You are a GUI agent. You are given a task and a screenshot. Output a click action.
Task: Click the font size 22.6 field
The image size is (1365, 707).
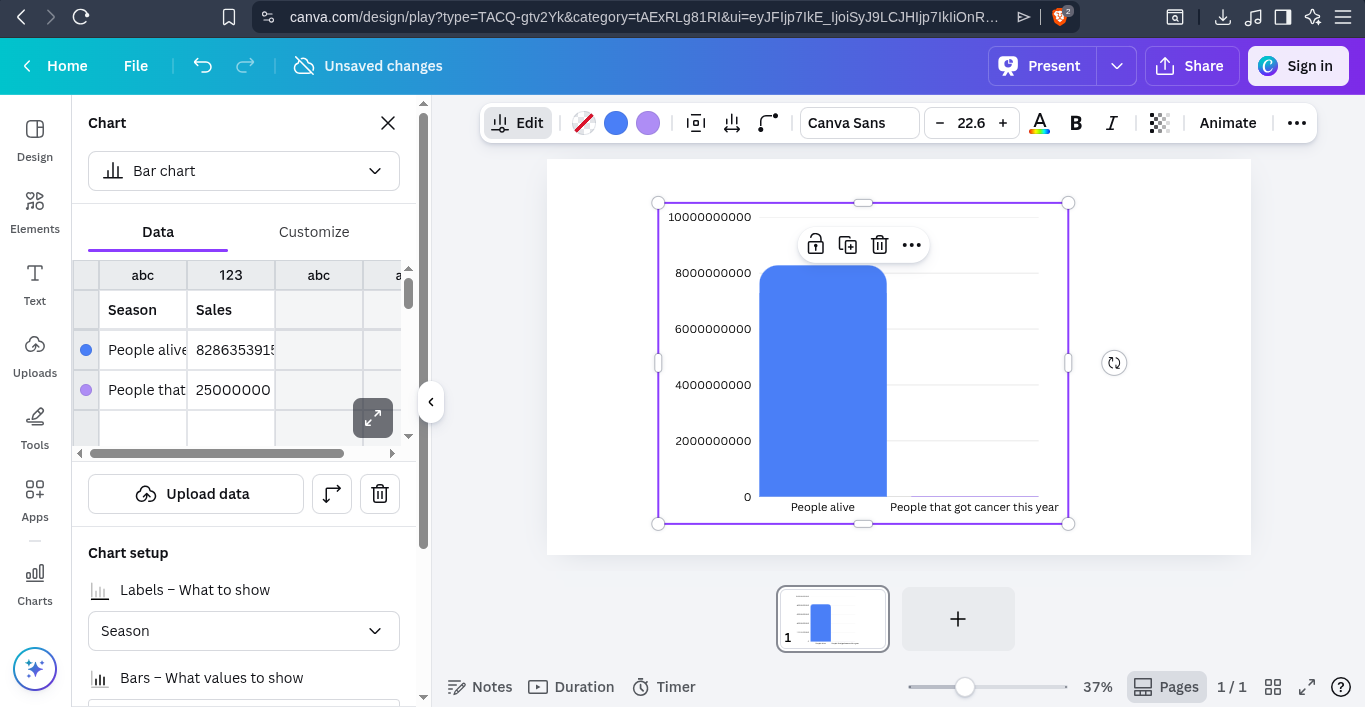coord(971,123)
